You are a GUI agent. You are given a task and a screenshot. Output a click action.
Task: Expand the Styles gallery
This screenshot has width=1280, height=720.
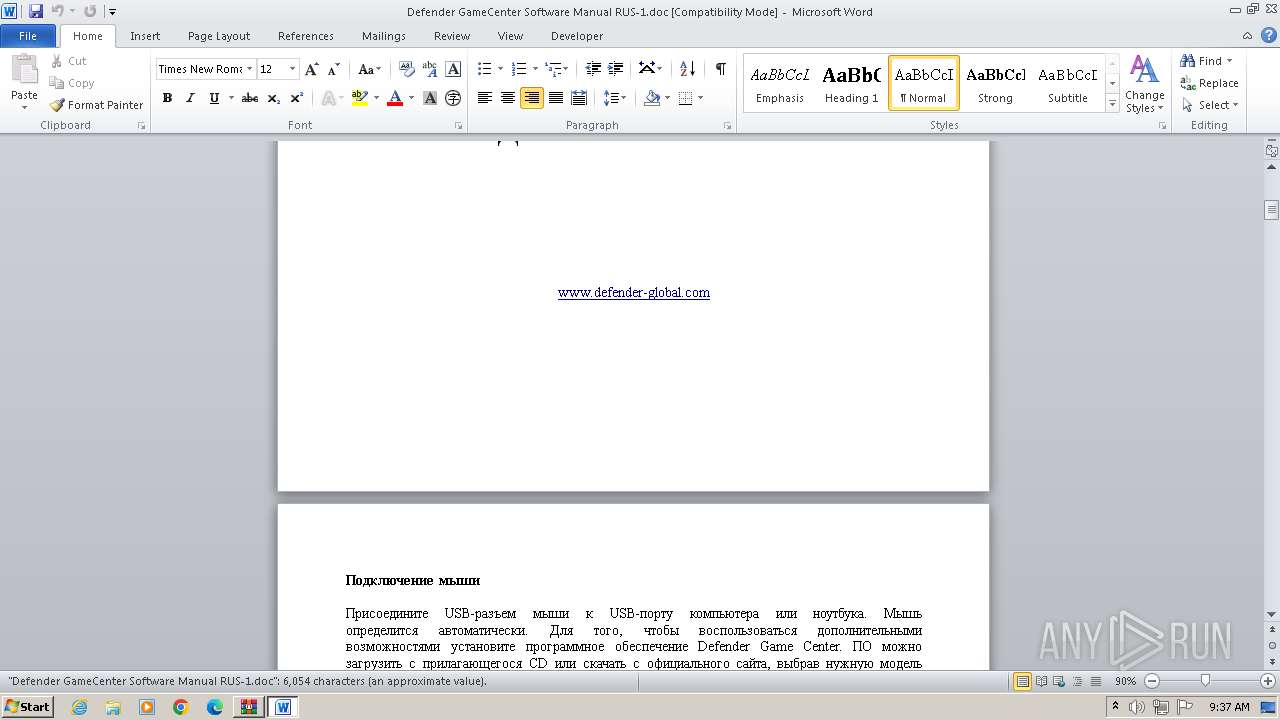coord(1112,104)
